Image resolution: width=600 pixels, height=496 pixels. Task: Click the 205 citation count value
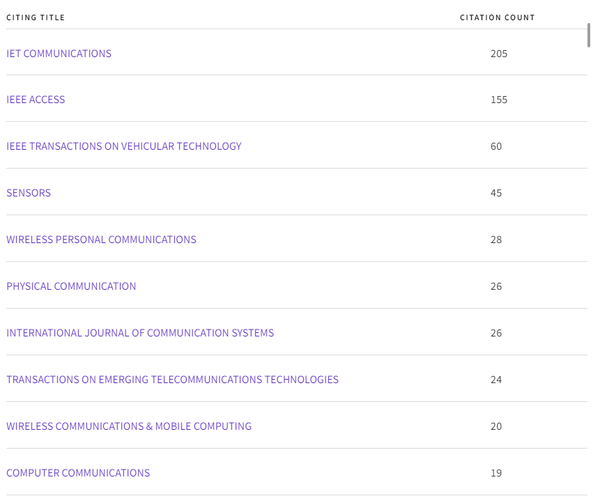tap(499, 53)
